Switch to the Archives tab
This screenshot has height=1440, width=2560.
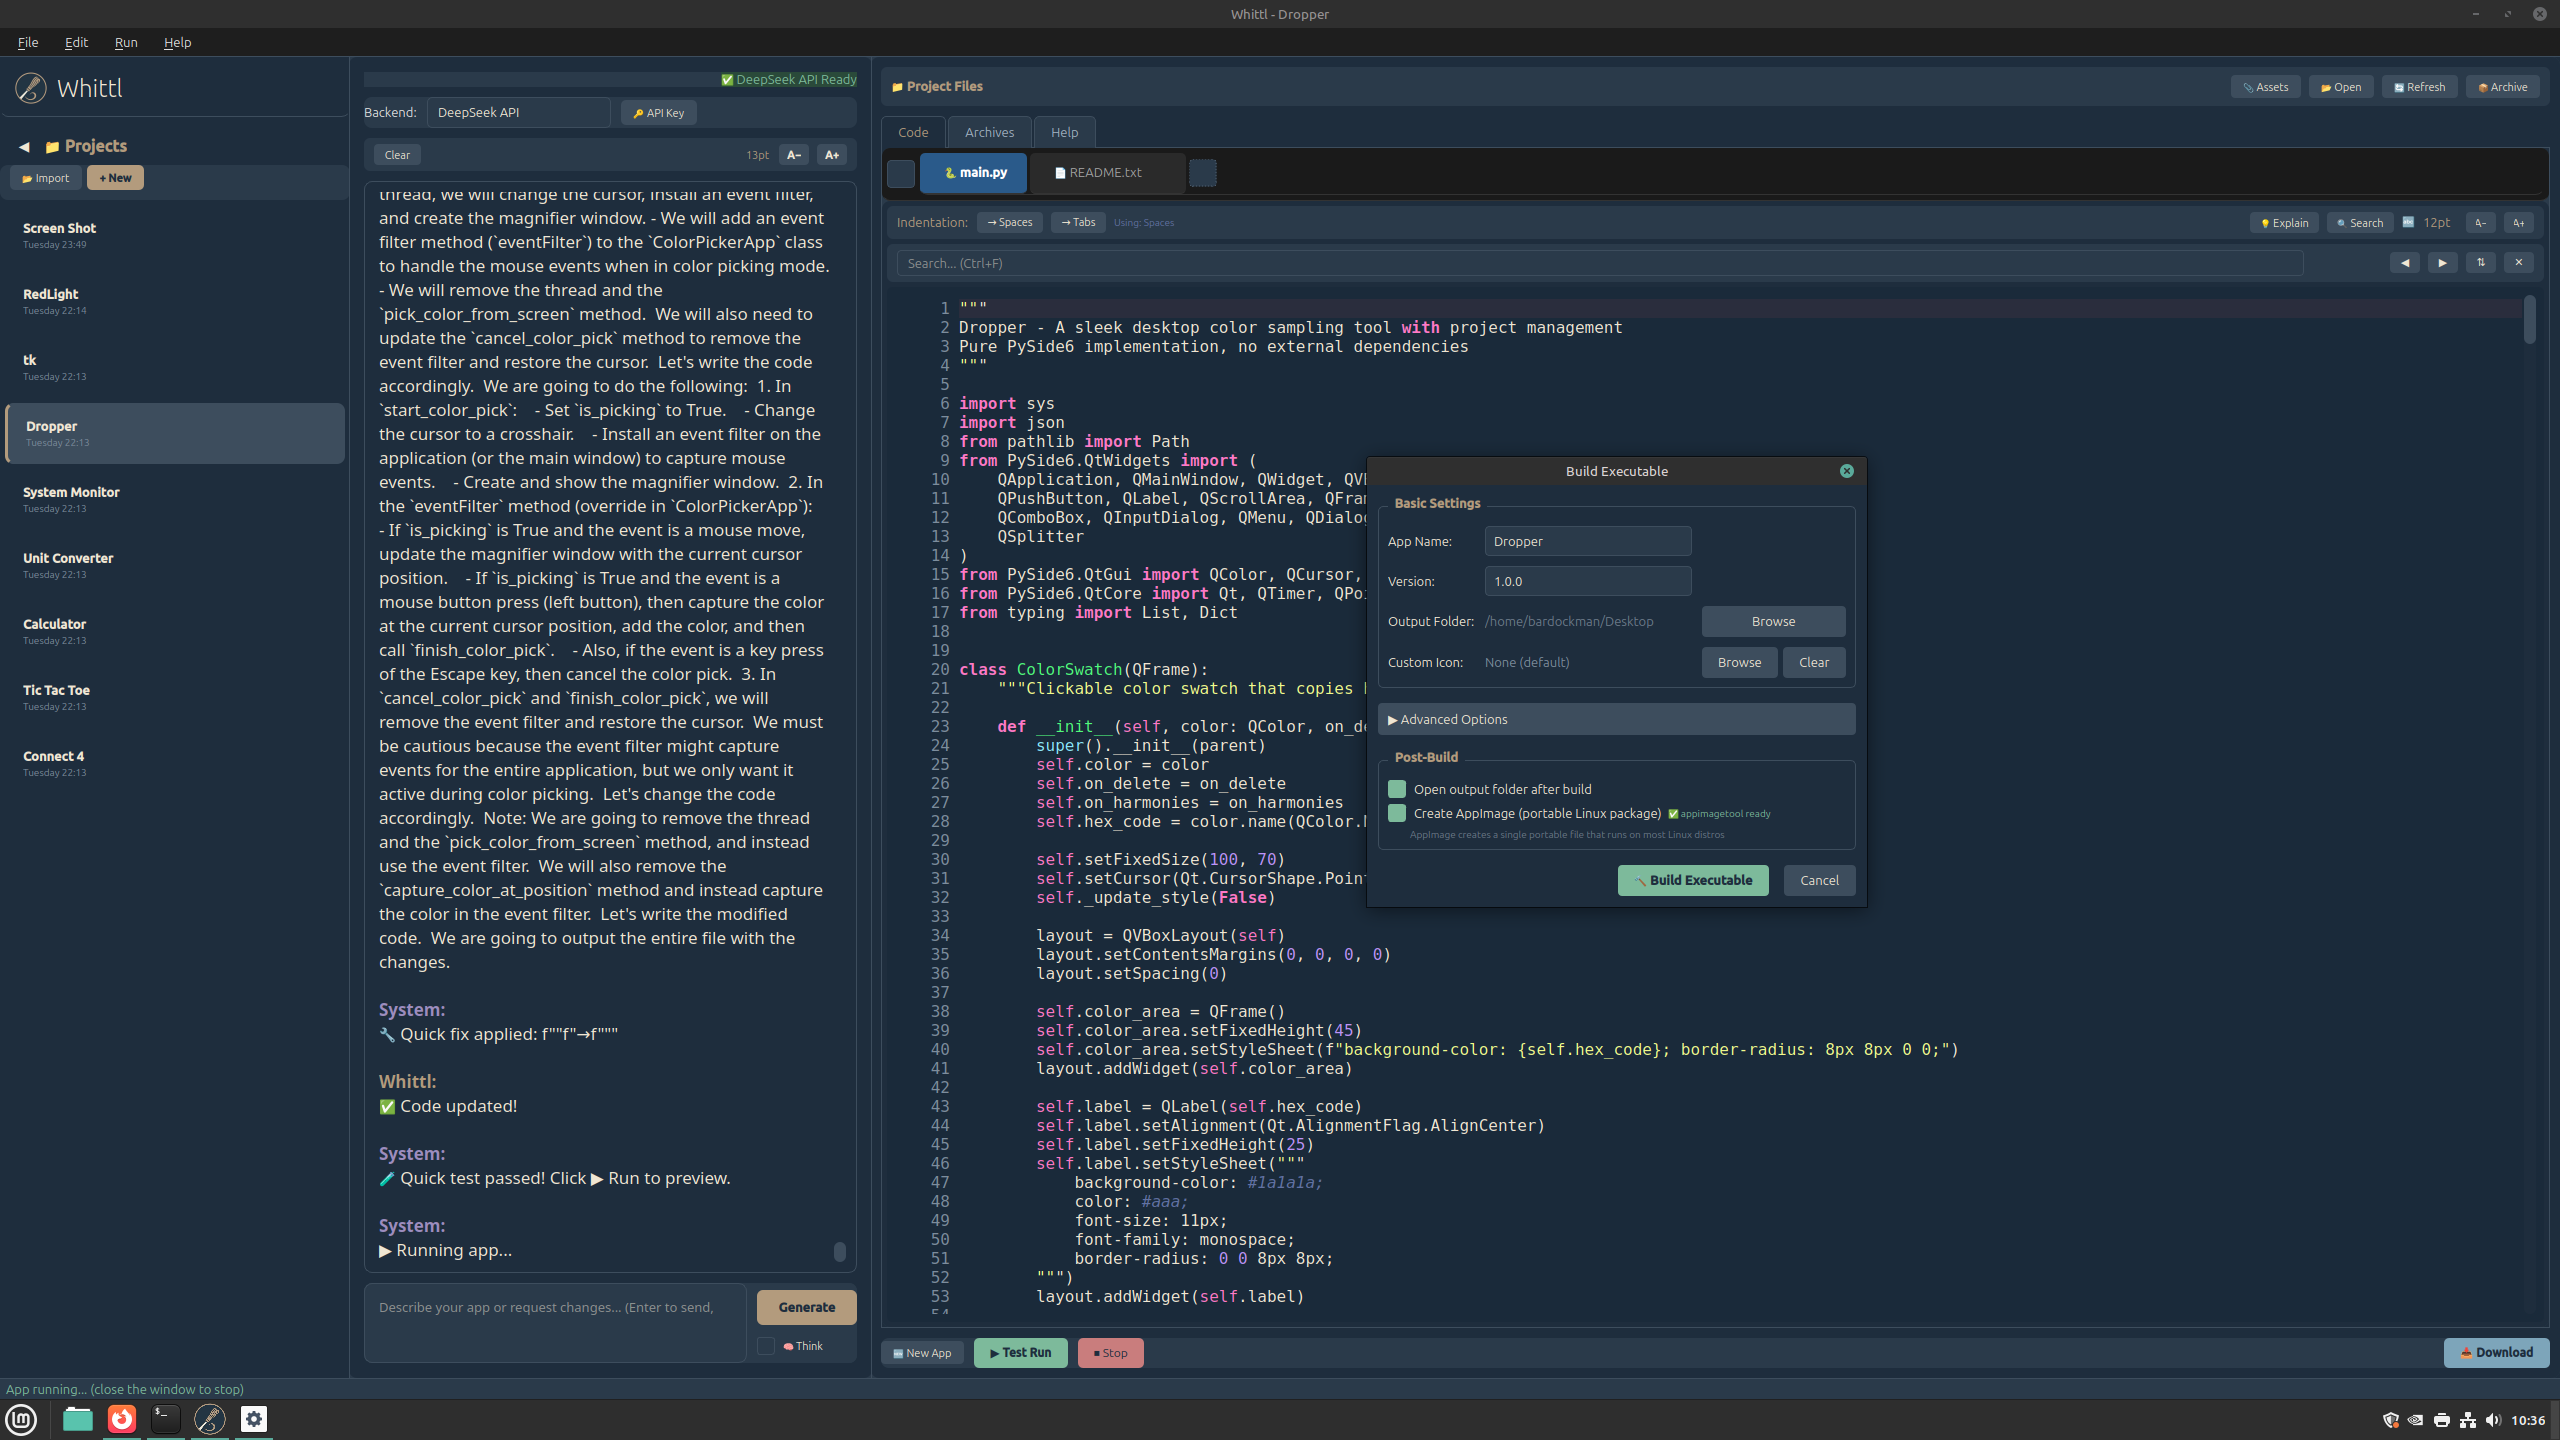click(x=989, y=132)
